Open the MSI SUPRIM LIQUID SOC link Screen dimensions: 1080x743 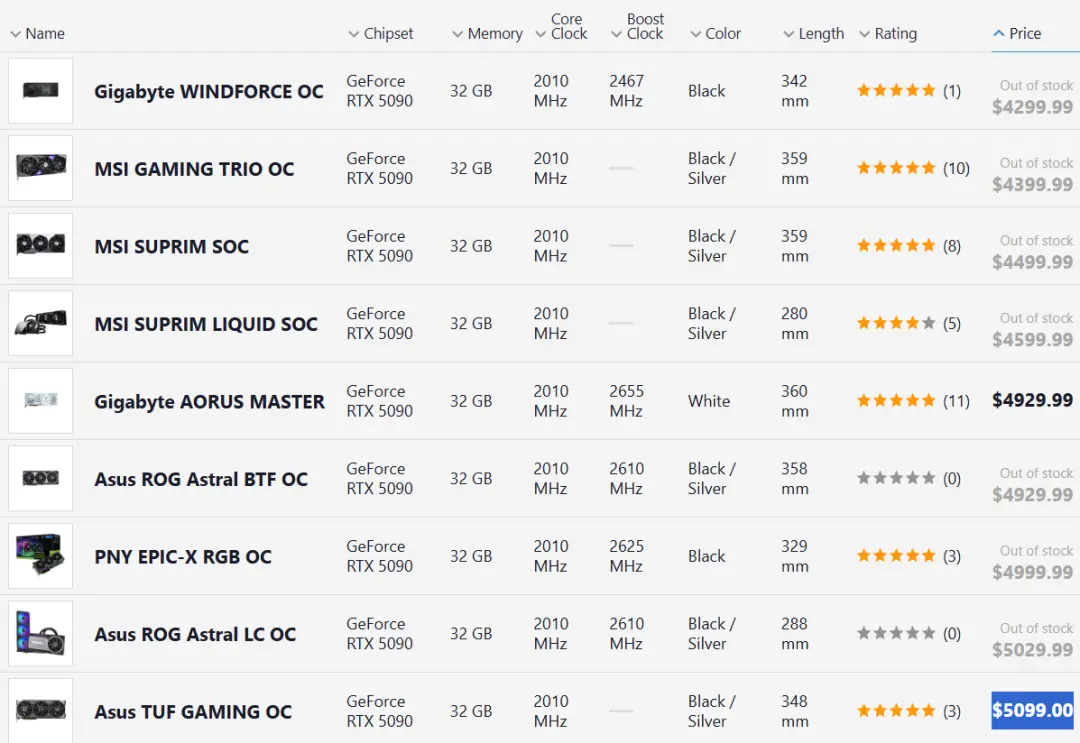click(206, 324)
